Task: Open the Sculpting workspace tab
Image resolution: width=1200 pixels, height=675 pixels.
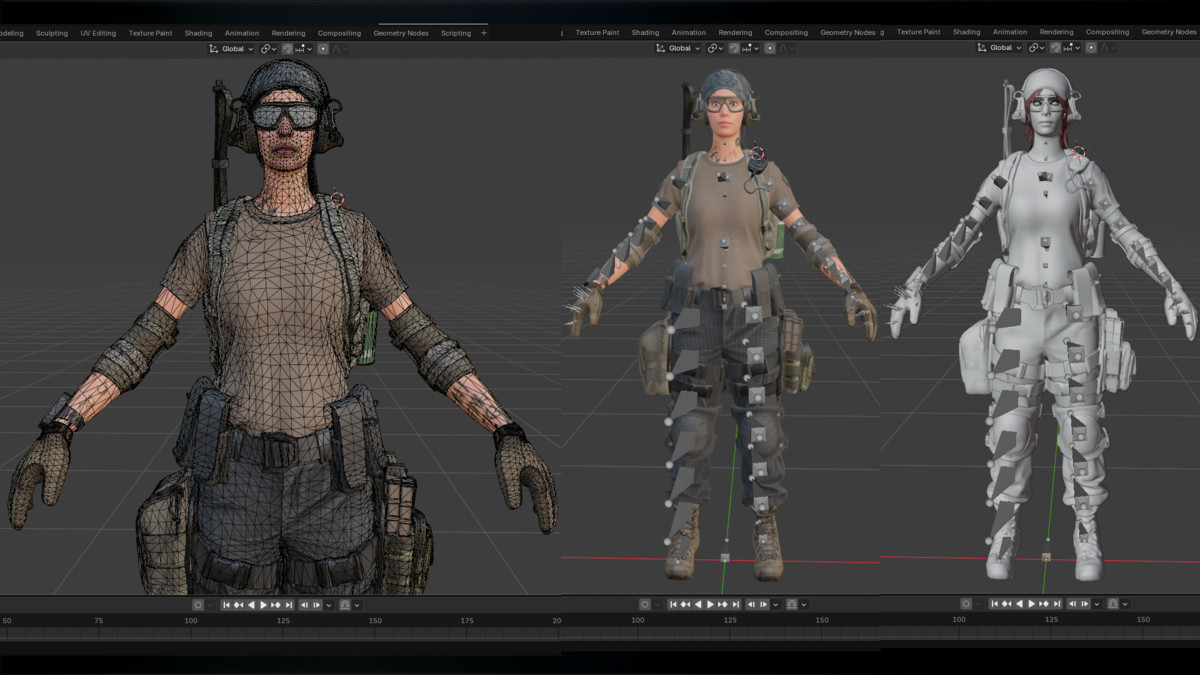Action: pos(52,33)
